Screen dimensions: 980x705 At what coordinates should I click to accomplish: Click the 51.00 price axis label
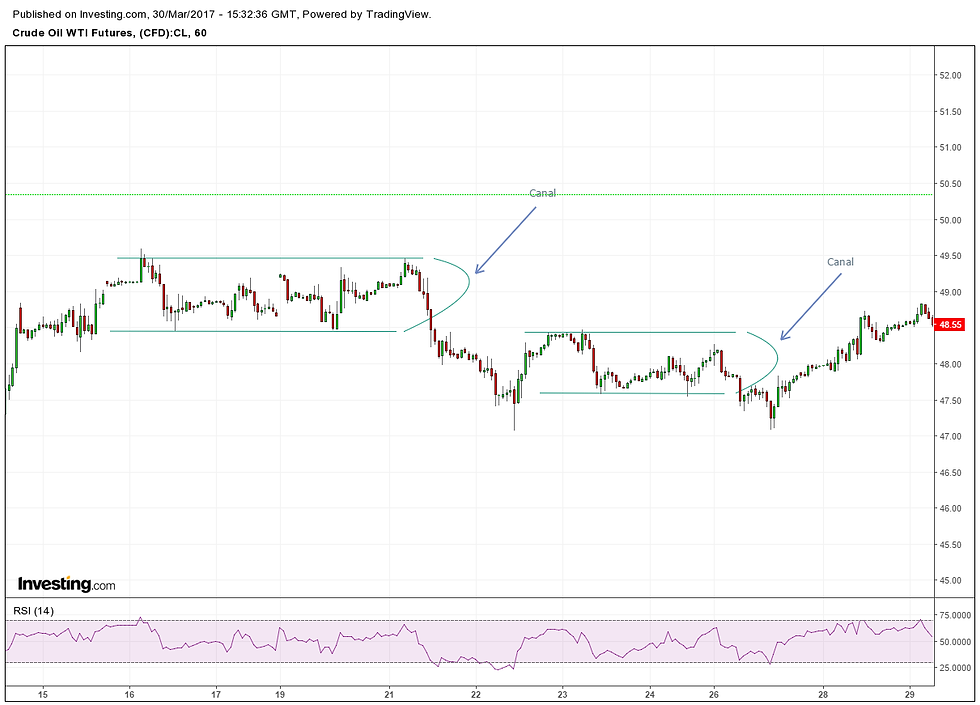951,148
